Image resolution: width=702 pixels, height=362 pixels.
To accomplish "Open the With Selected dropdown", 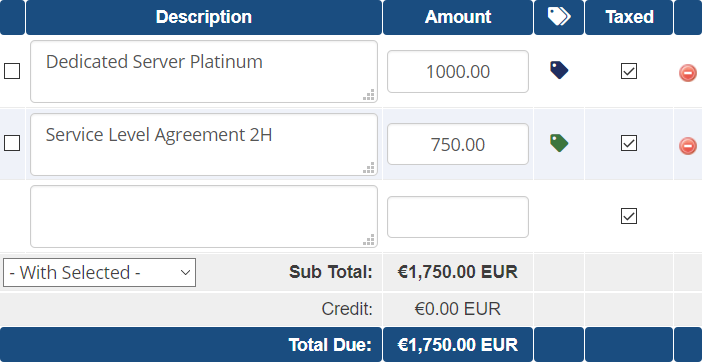I will (99, 273).
